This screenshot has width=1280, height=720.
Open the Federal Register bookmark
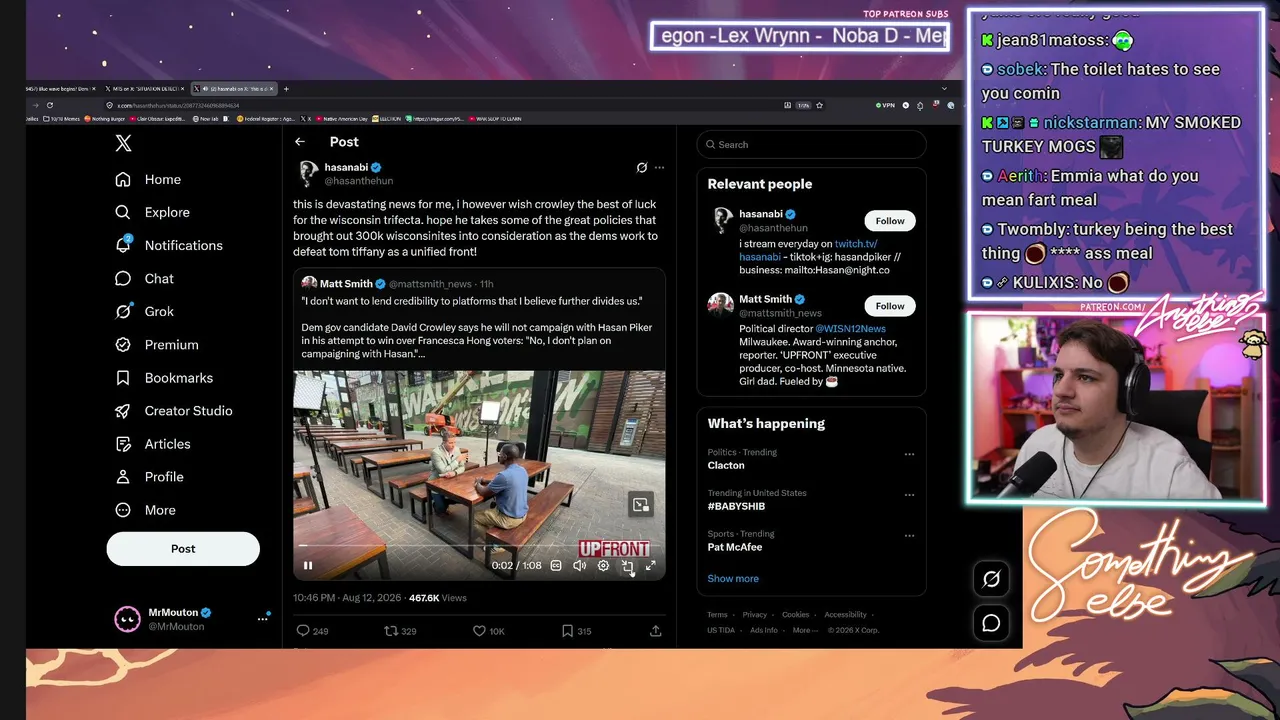tap(266, 119)
